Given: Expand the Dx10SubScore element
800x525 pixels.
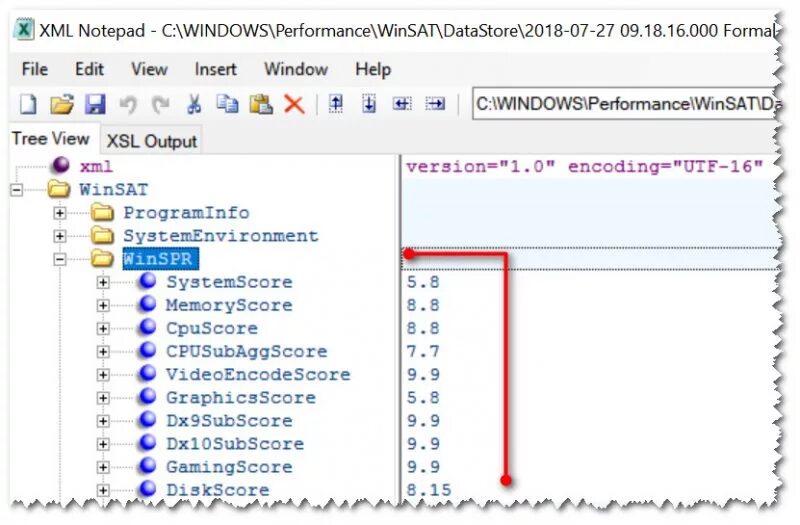Looking at the screenshot, I should (x=103, y=444).
